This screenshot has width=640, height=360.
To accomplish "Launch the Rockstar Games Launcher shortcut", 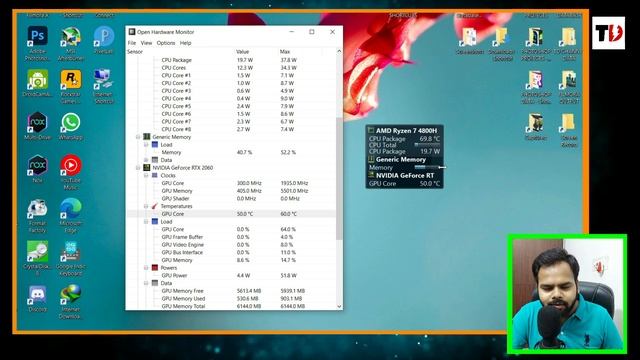I will (71, 79).
